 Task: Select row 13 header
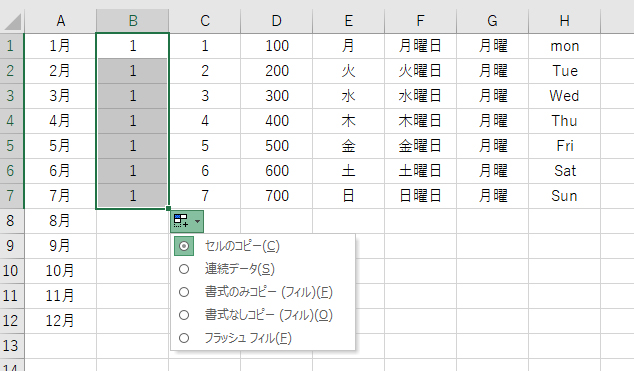pos(12,346)
